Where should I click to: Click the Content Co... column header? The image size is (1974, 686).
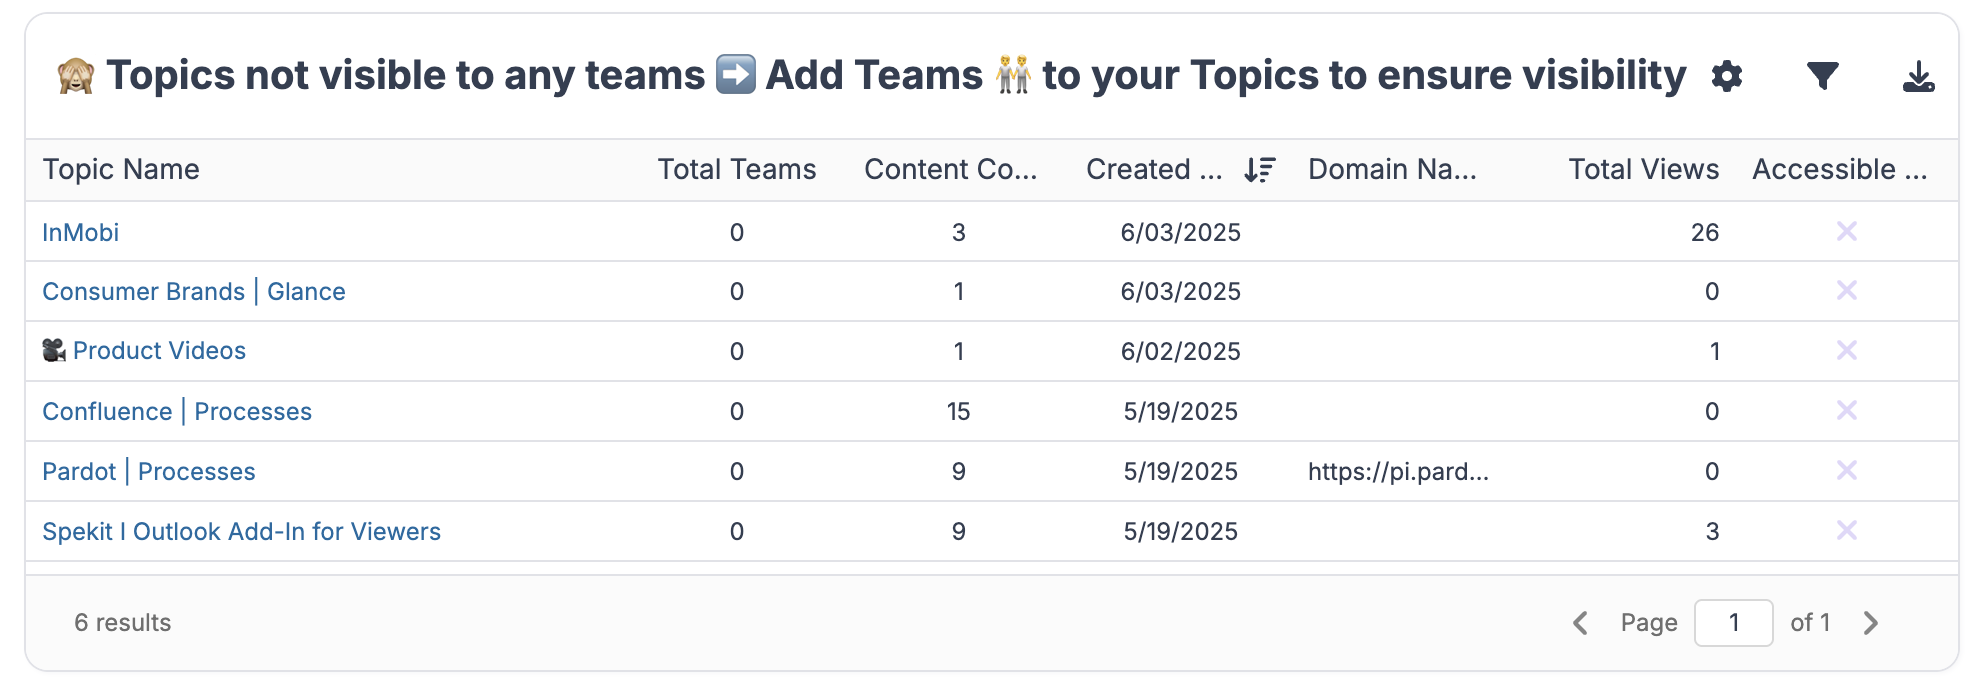click(949, 170)
